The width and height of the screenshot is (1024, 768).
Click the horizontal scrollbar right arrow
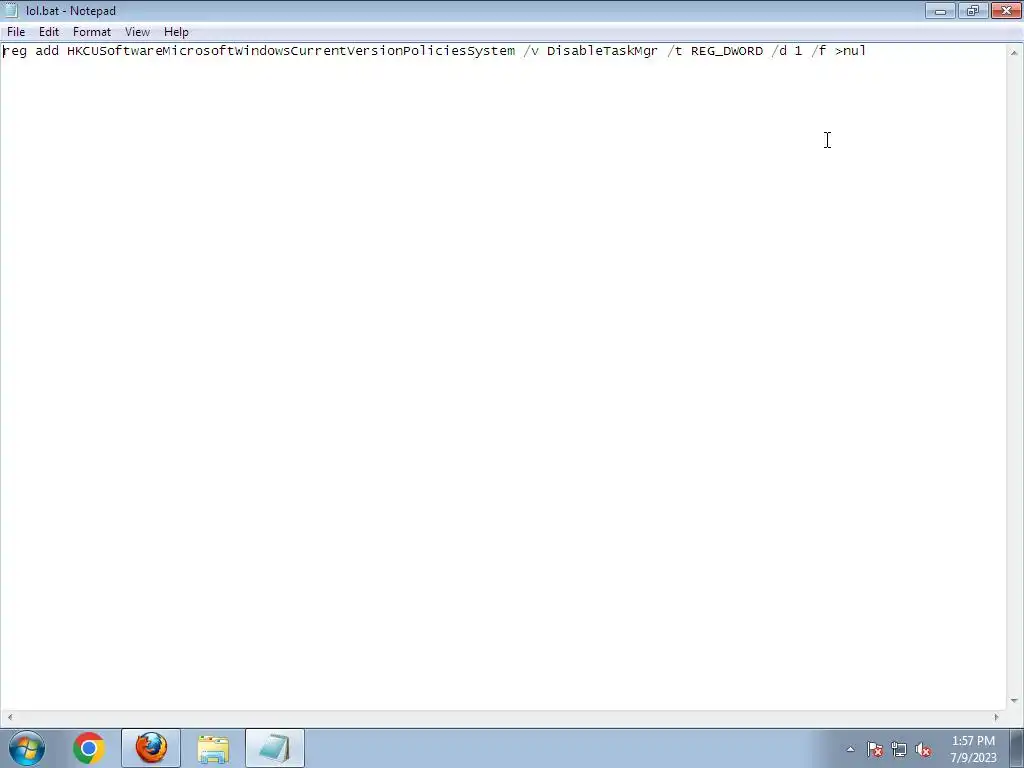[996, 717]
